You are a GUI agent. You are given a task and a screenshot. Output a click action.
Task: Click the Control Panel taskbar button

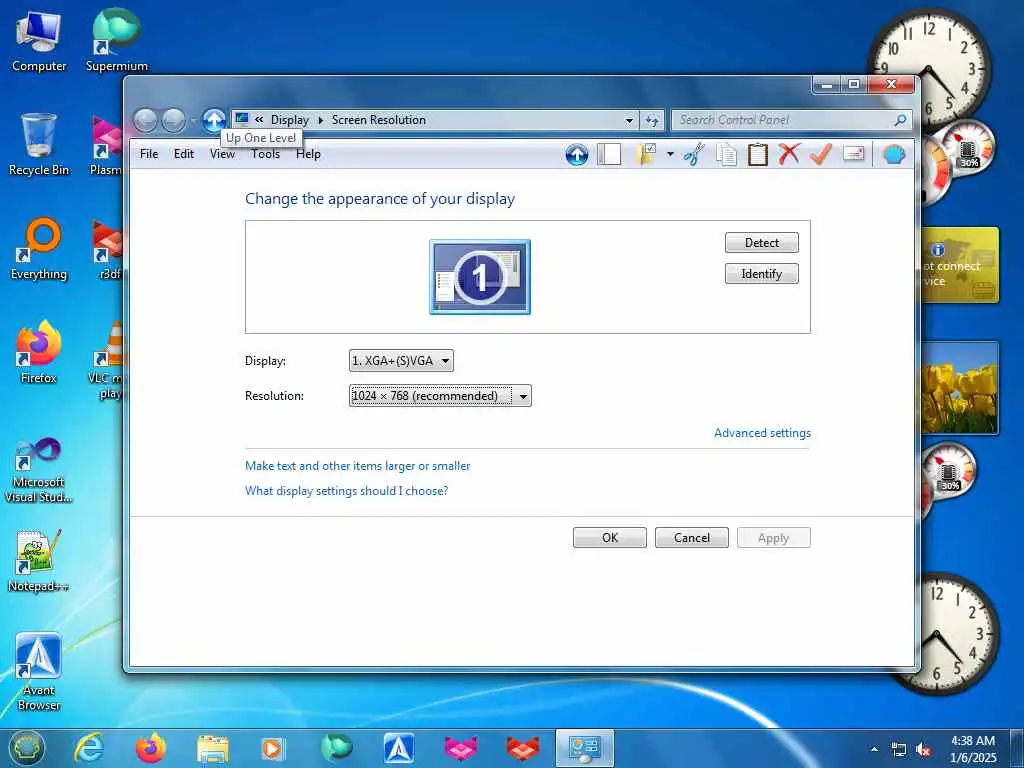(584, 748)
